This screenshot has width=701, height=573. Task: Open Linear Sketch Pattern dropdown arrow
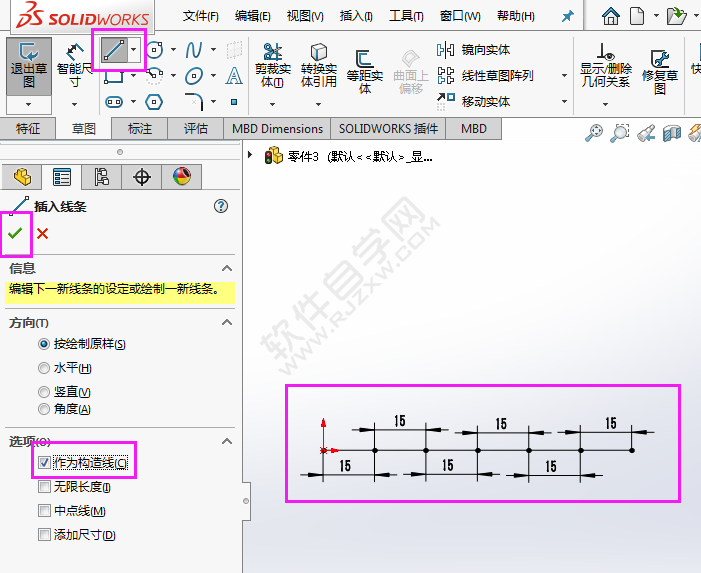(564, 76)
